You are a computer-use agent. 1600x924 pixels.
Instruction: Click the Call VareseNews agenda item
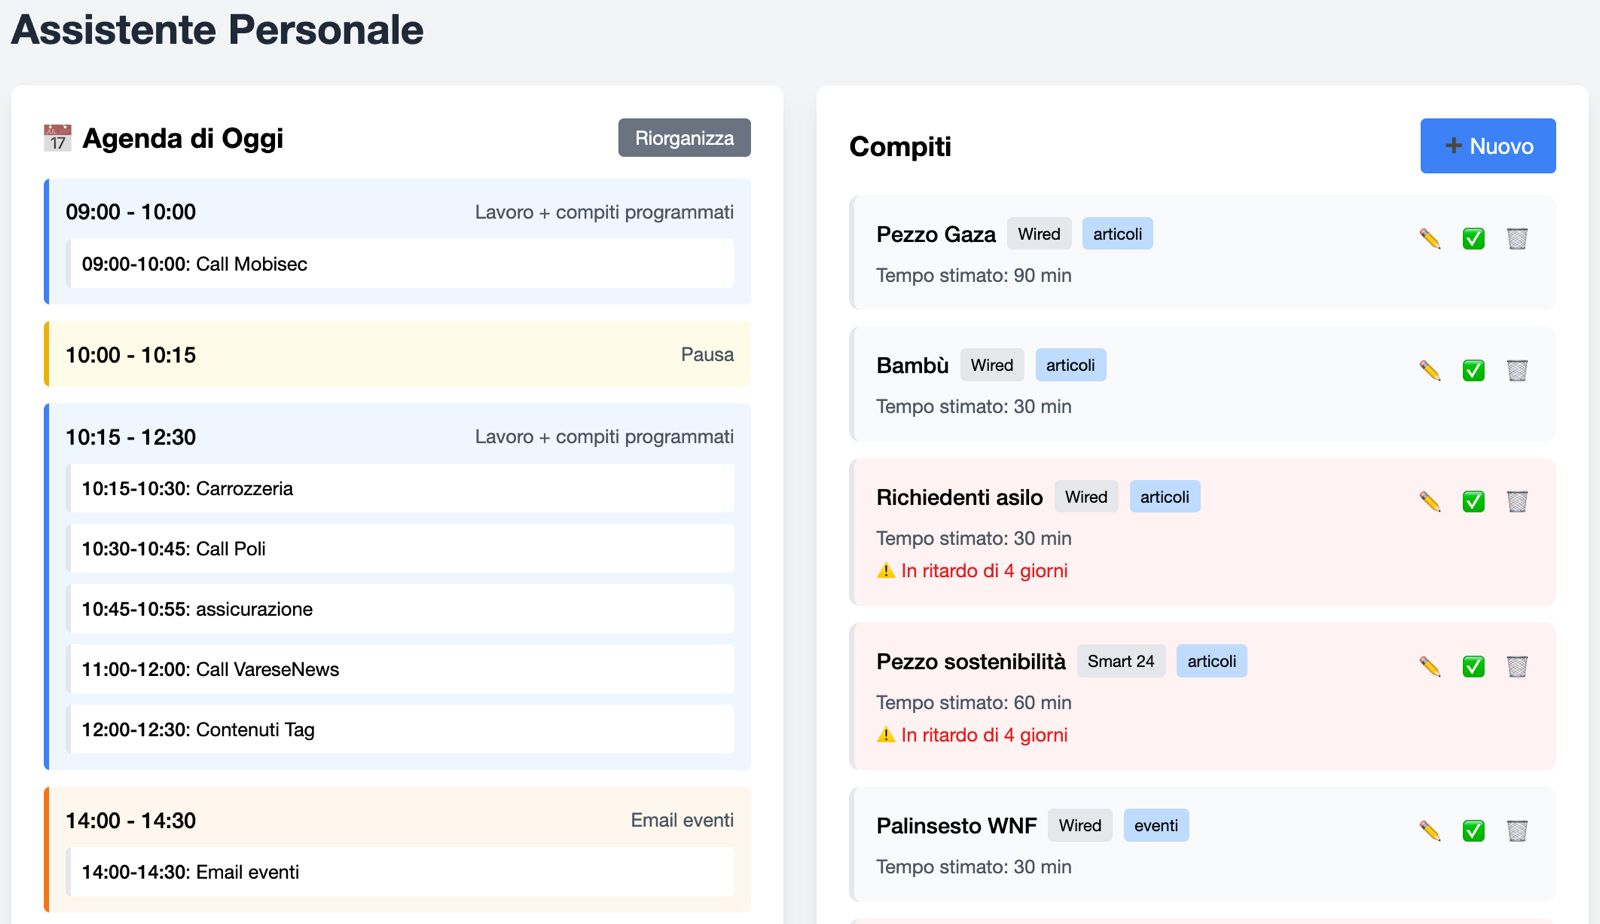coord(400,669)
